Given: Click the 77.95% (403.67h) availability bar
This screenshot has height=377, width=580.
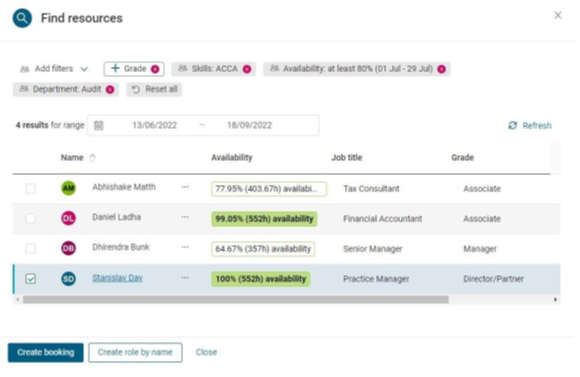Looking at the screenshot, I should (x=269, y=189).
